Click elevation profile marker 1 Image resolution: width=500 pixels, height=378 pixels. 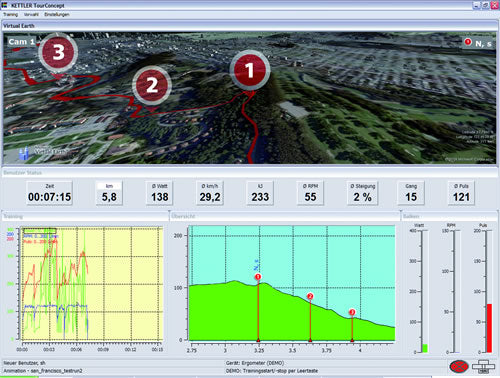point(258,277)
